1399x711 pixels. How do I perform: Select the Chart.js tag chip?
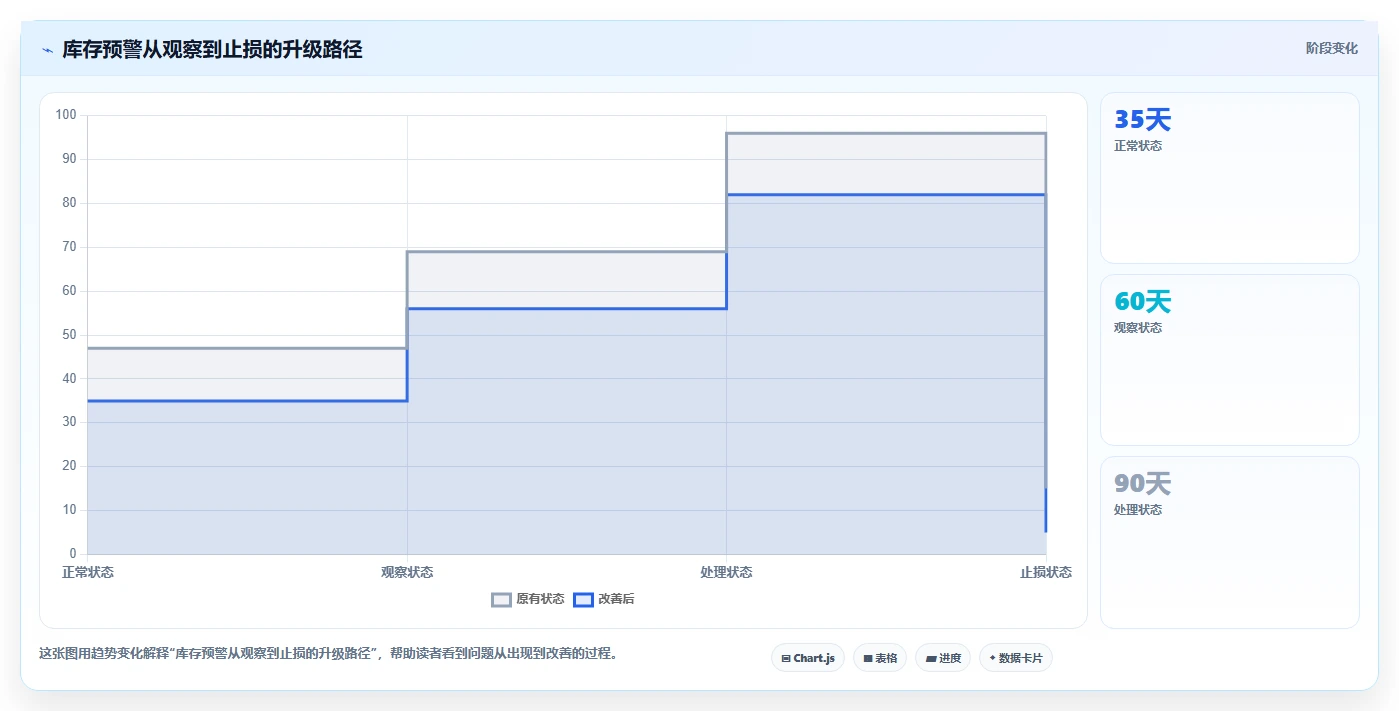[x=808, y=658]
